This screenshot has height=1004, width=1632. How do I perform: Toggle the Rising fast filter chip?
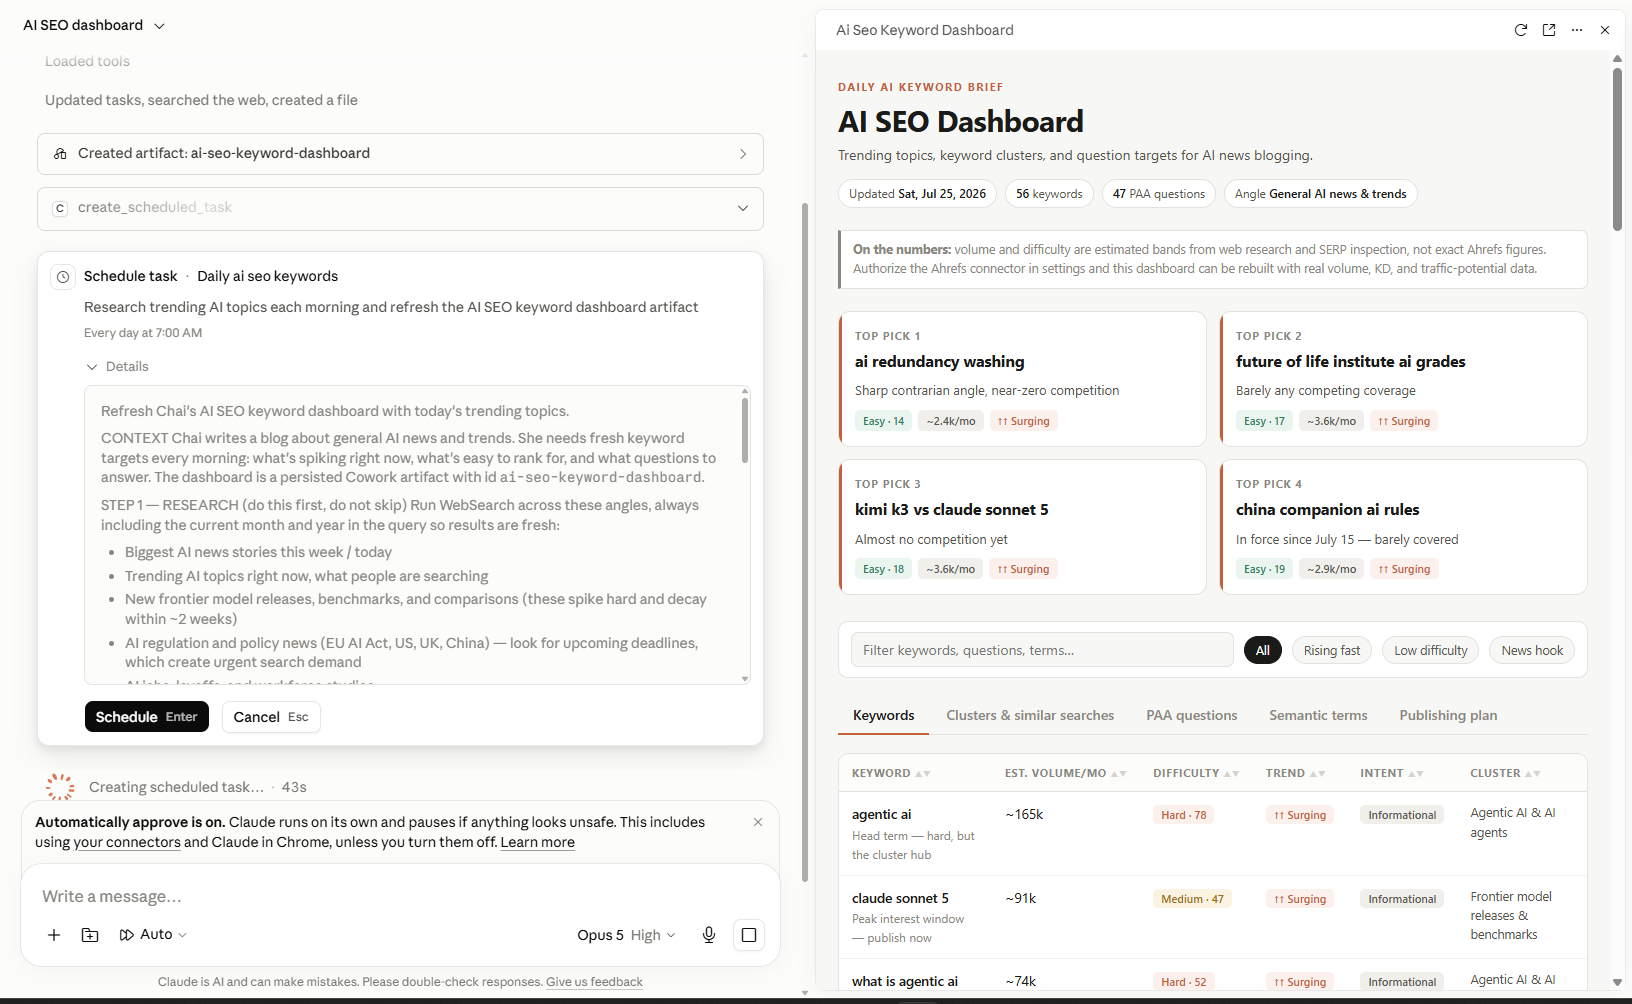point(1332,651)
